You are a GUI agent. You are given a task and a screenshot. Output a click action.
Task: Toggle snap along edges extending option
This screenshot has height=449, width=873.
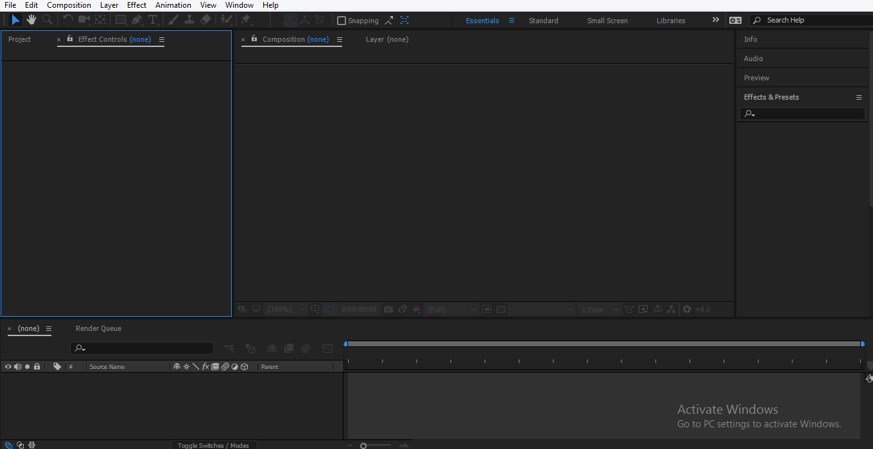point(389,20)
